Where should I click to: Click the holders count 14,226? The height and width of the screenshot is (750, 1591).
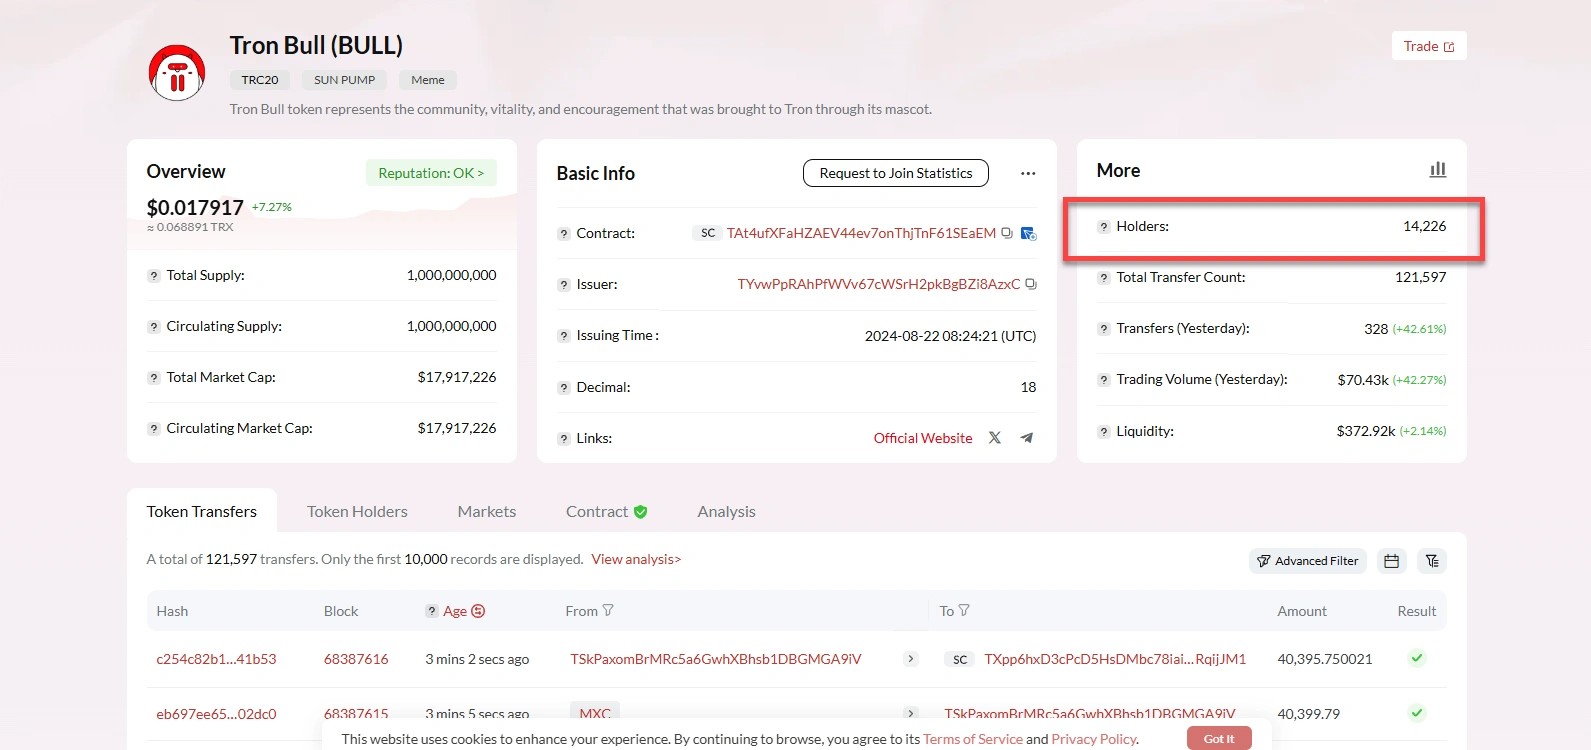[1425, 226]
